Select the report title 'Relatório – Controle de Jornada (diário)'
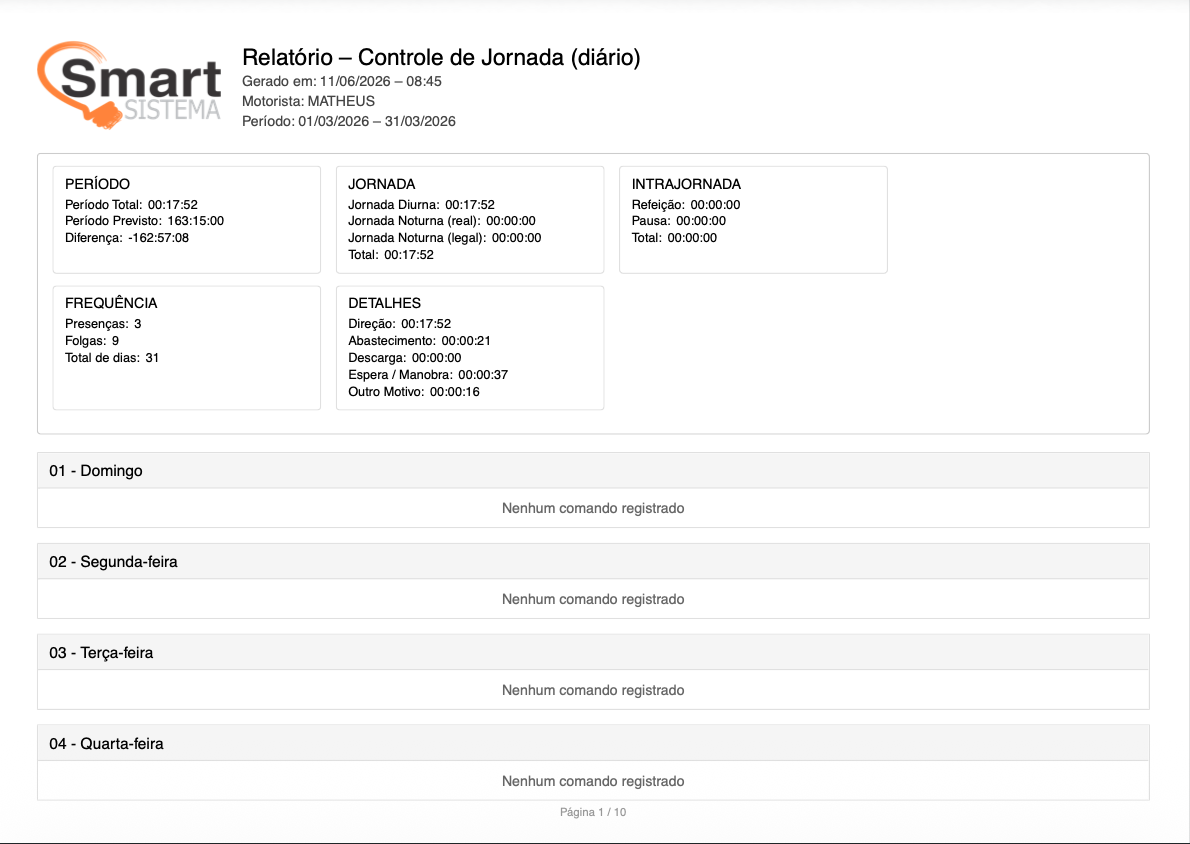This screenshot has height=844, width=1190. pos(441,58)
